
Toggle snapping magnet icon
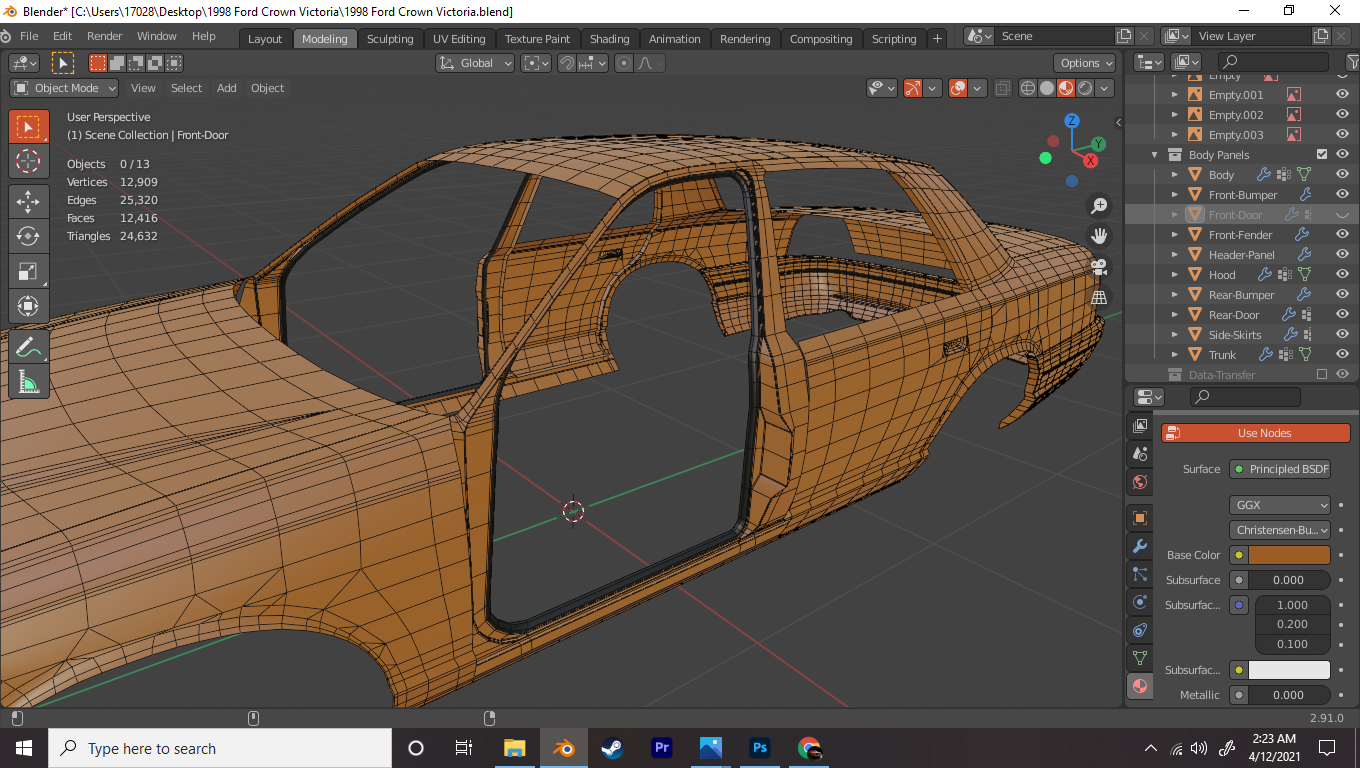click(567, 63)
